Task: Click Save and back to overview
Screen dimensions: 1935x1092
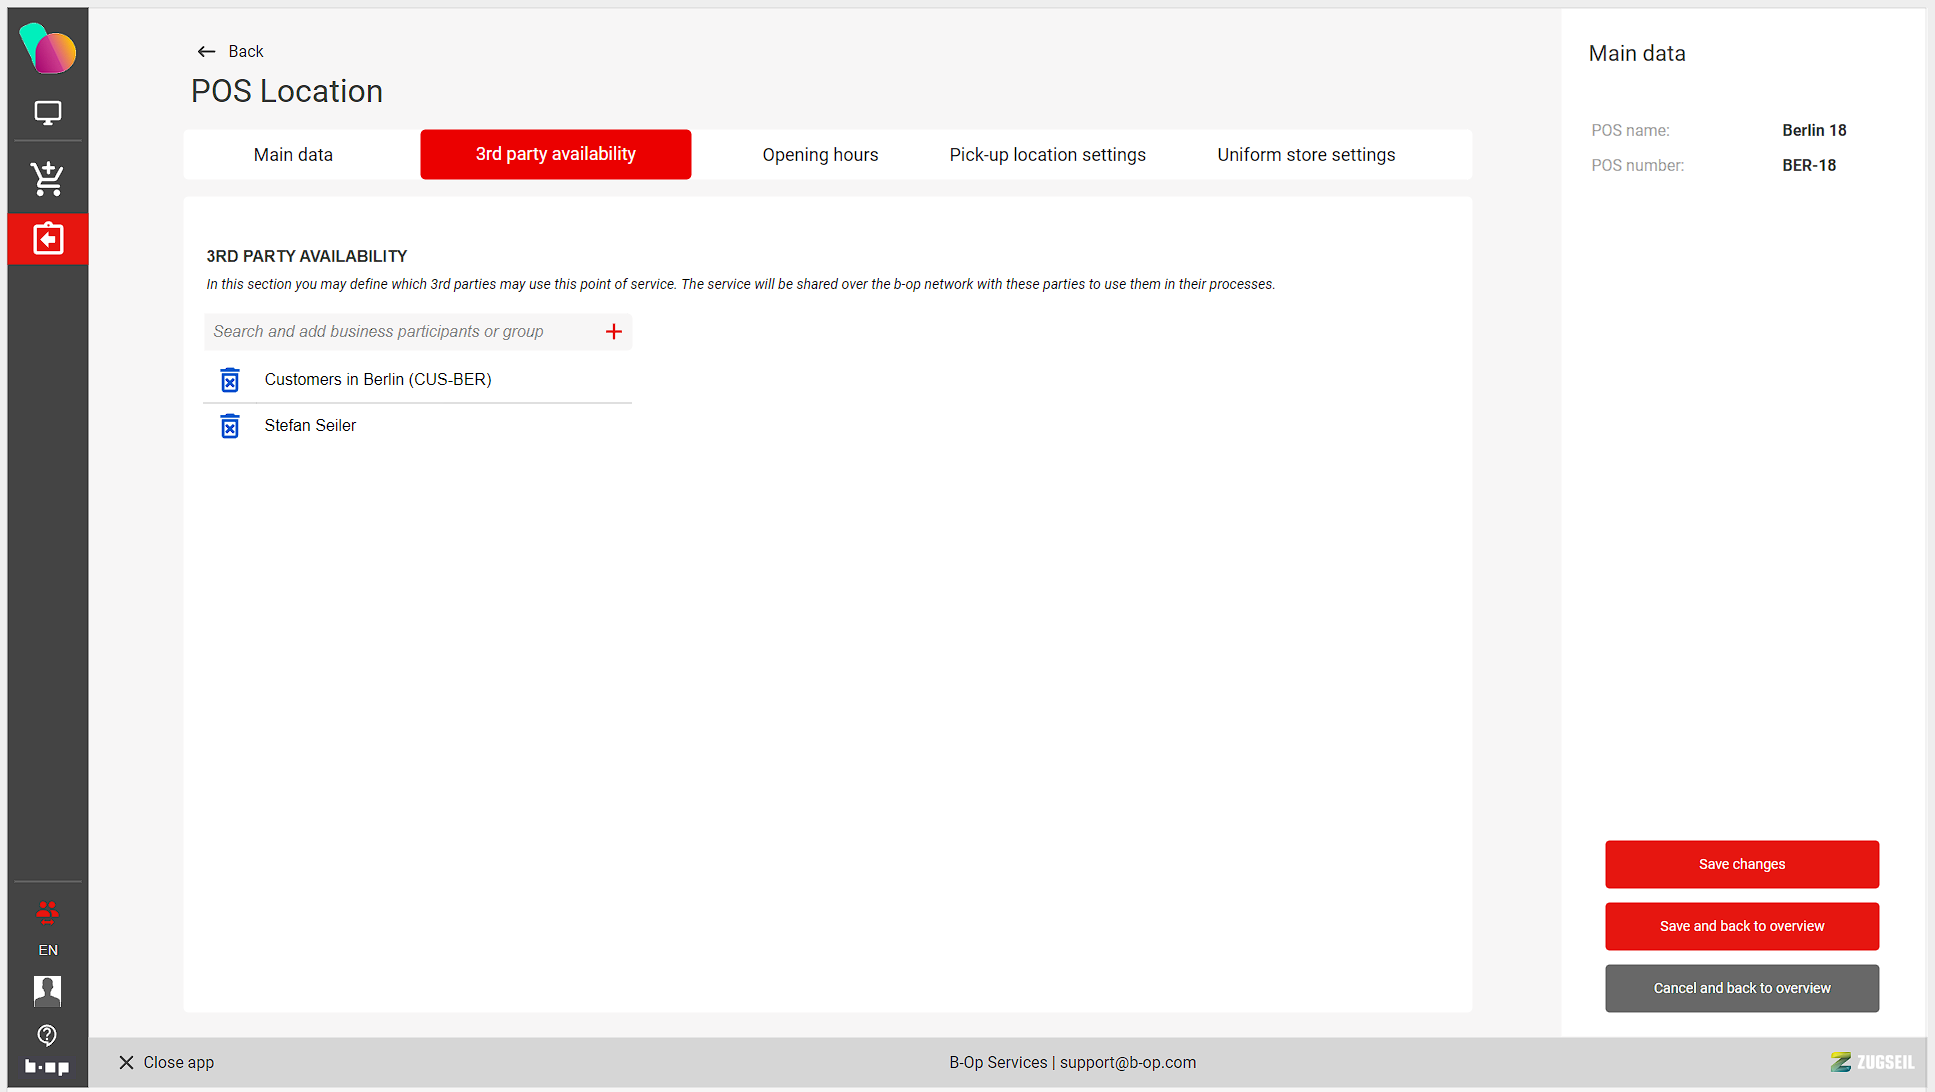Action: point(1741,926)
